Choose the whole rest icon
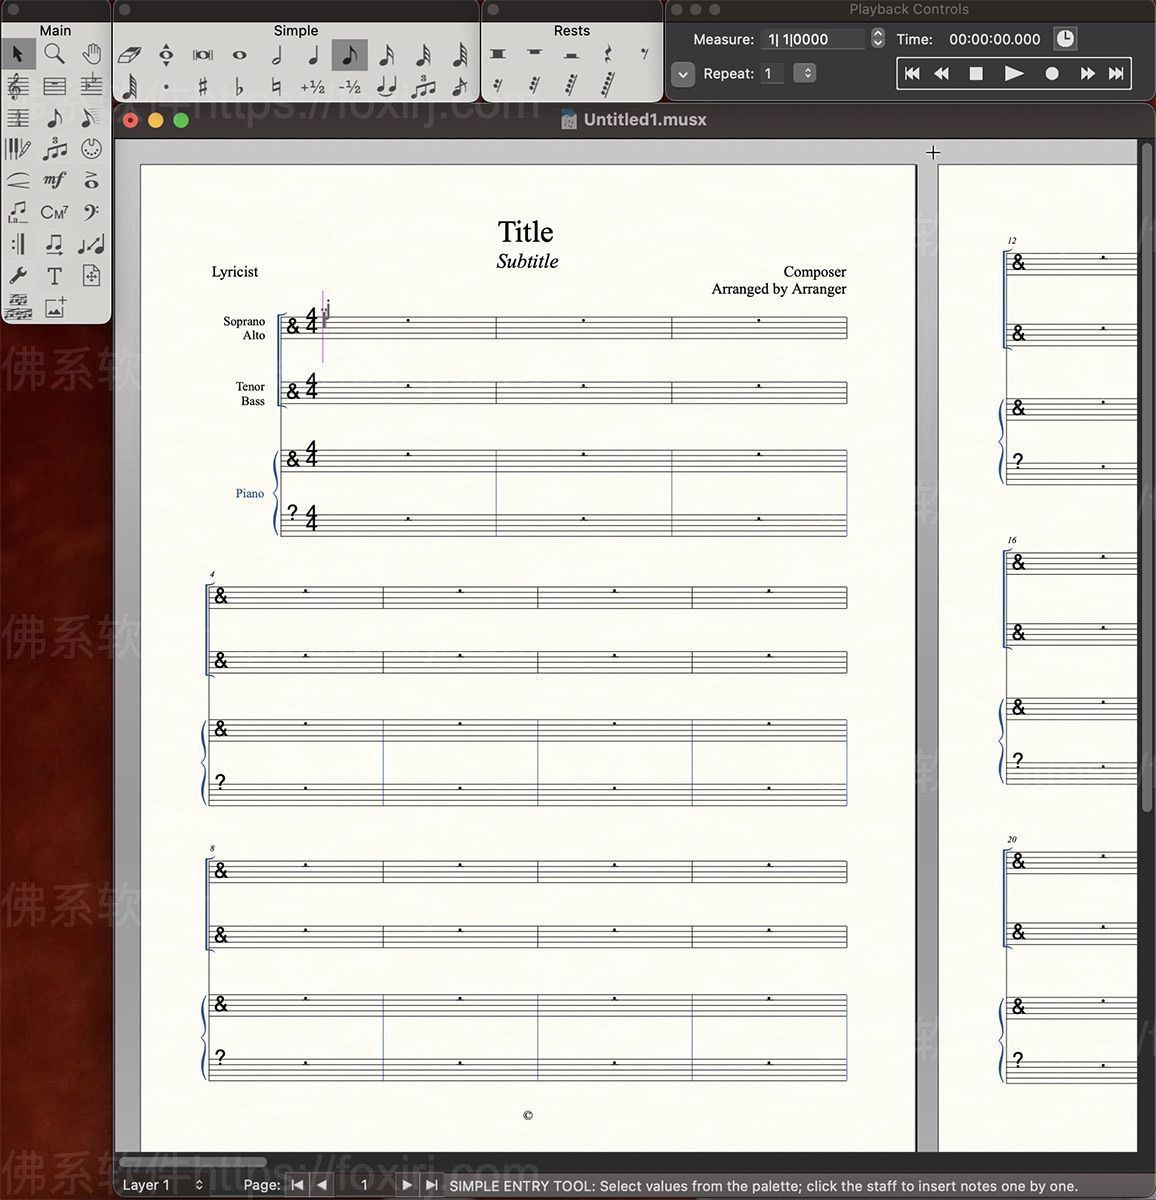Screen dimensions: 1156x1200 coord(534,54)
